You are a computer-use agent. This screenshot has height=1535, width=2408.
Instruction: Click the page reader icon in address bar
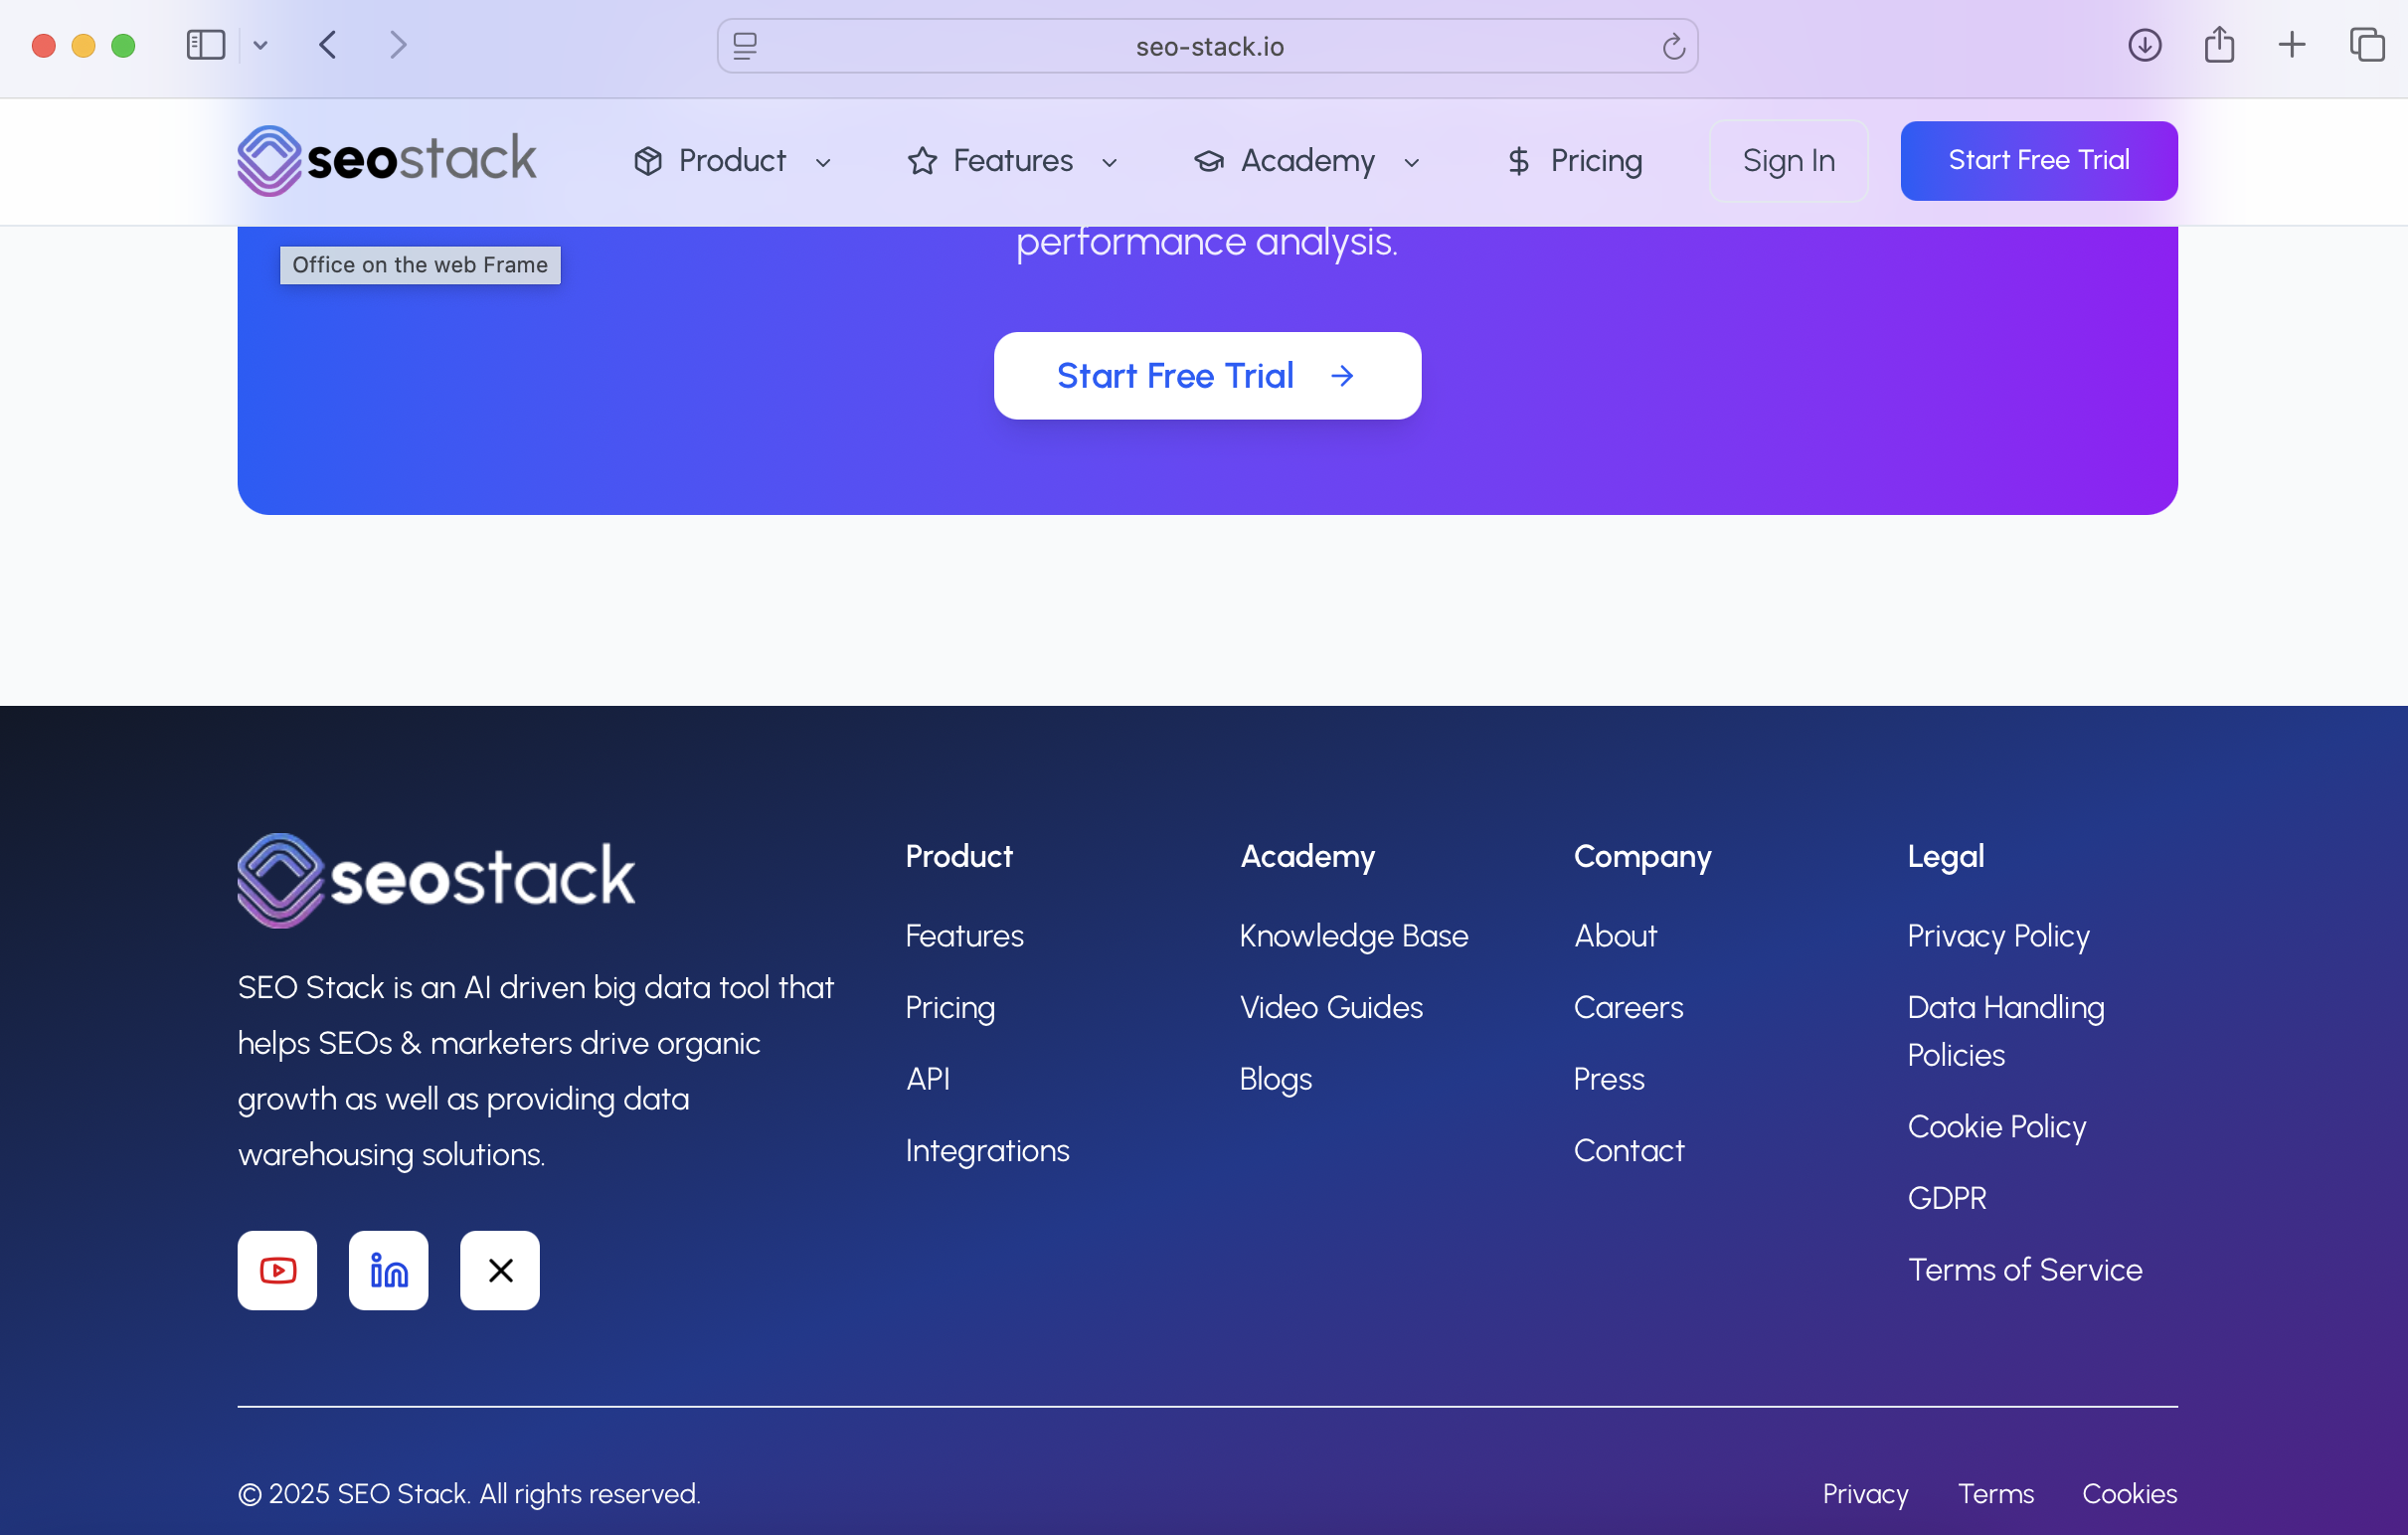click(x=745, y=46)
